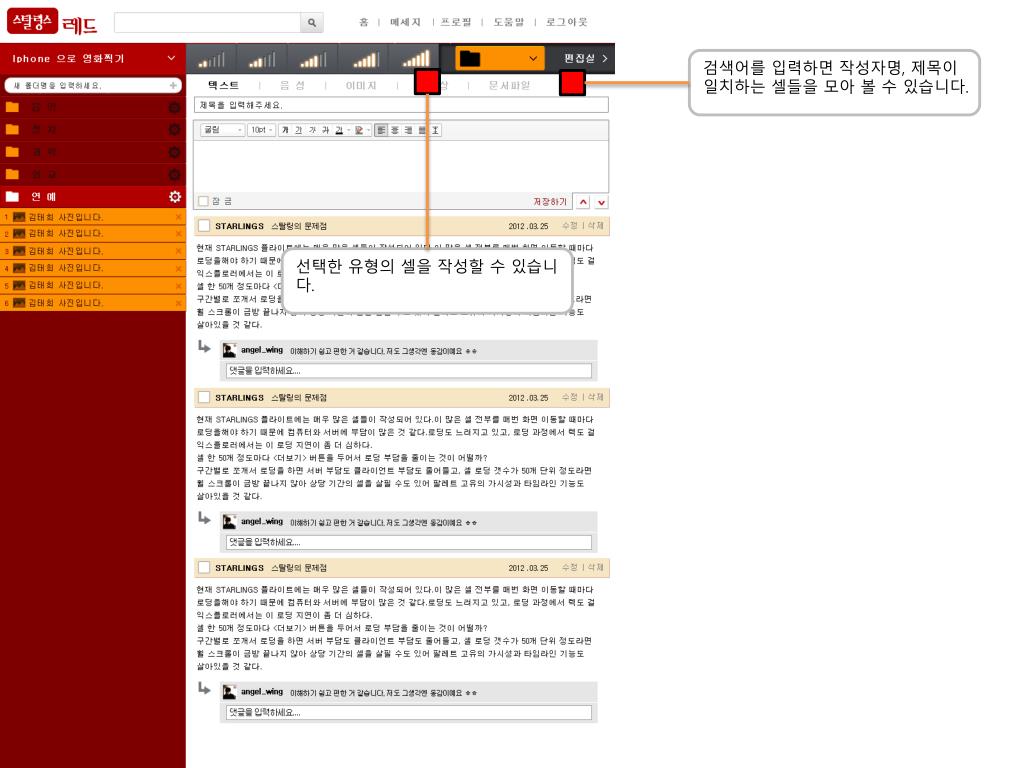
Task: Click 수정 on the first STARLINGS post
Action: point(569,225)
